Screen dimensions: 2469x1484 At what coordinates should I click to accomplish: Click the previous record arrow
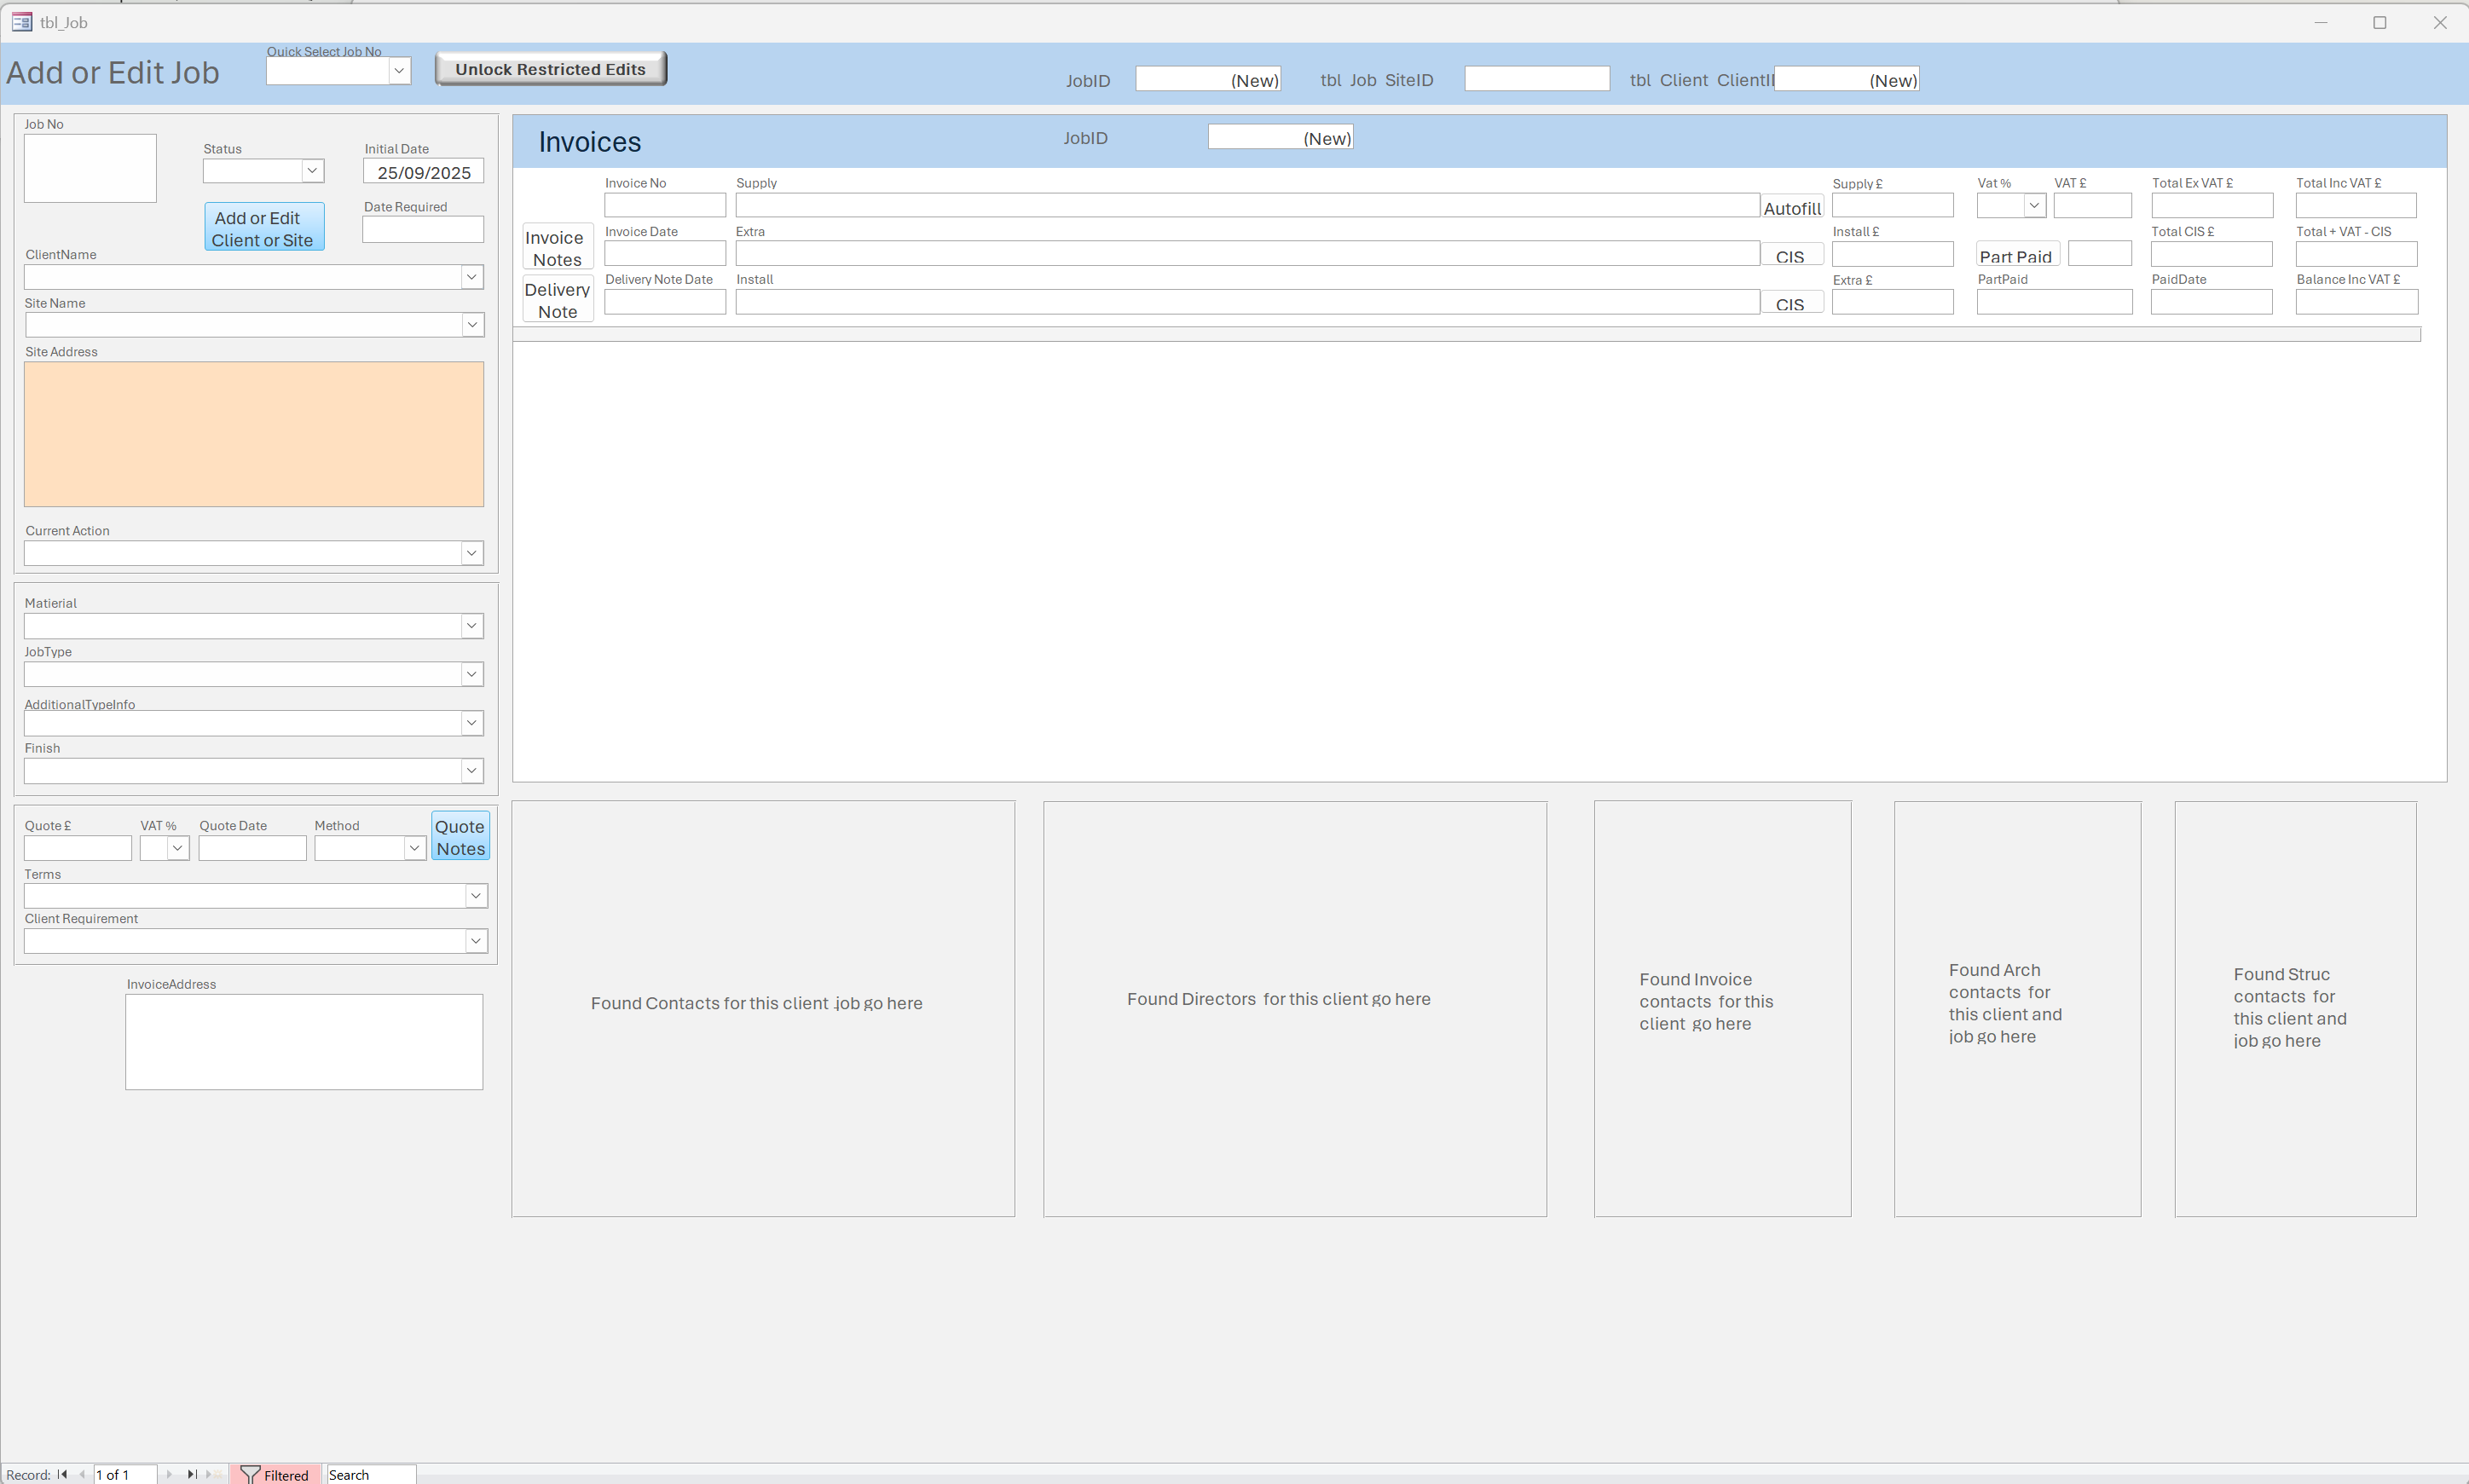[82, 1474]
